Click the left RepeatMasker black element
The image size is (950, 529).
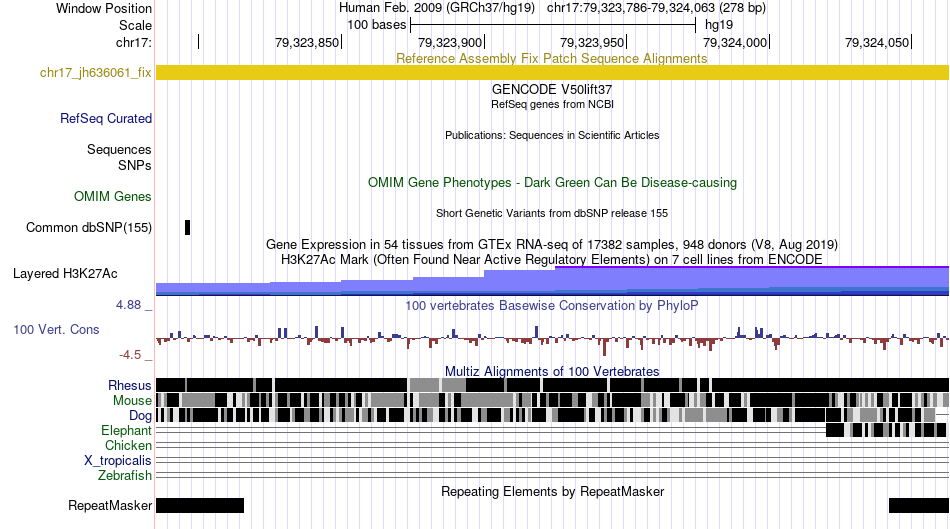[x=200, y=505]
